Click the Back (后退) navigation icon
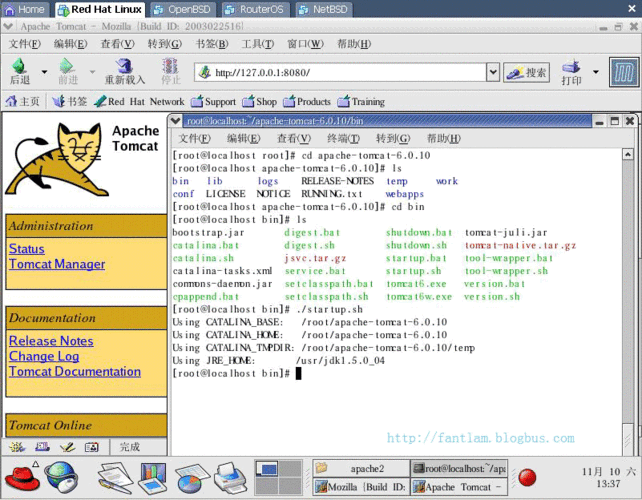Image resolution: width=642 pixels, height=500 pixels. point(19,70)
